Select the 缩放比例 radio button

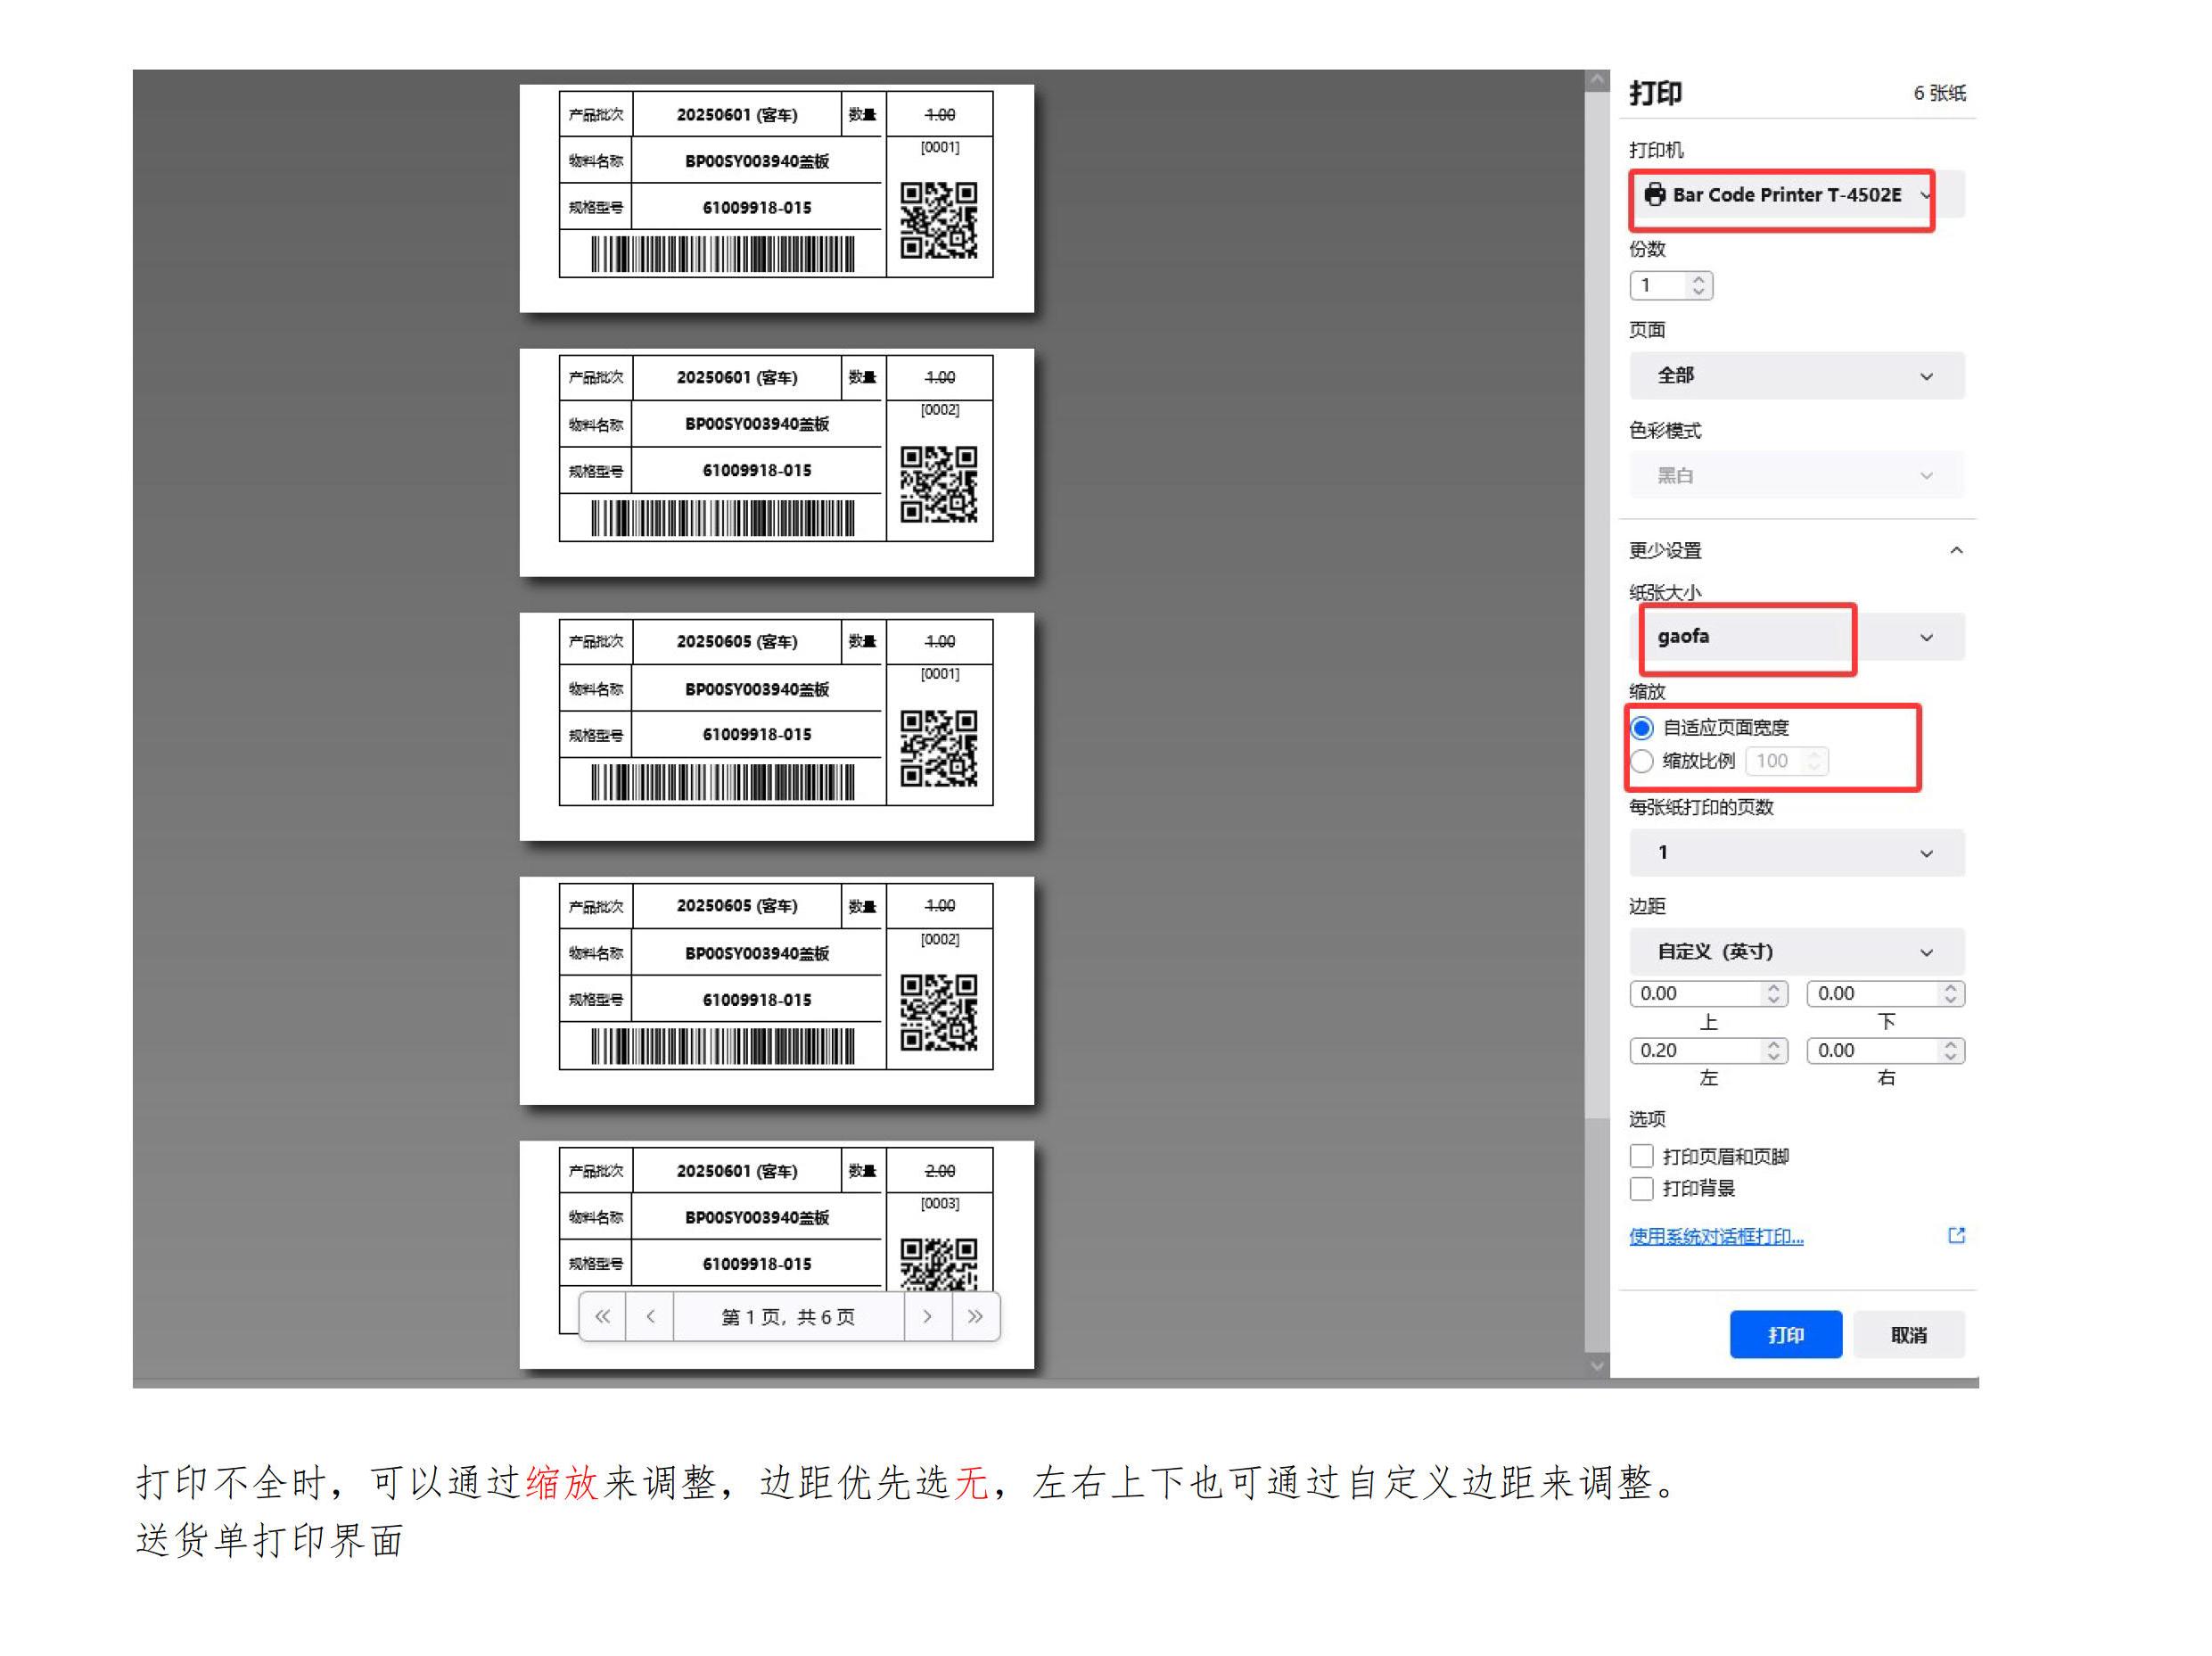click(1641, 761)
